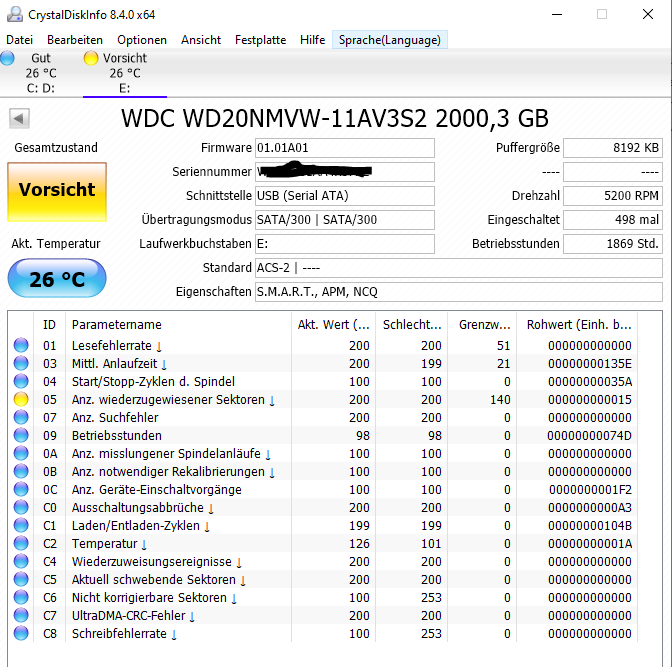Image resolution: width=672 pixels, height=667 pixels.
Task: Click raw value 000000000015
Action: click(x=590, y=400)
